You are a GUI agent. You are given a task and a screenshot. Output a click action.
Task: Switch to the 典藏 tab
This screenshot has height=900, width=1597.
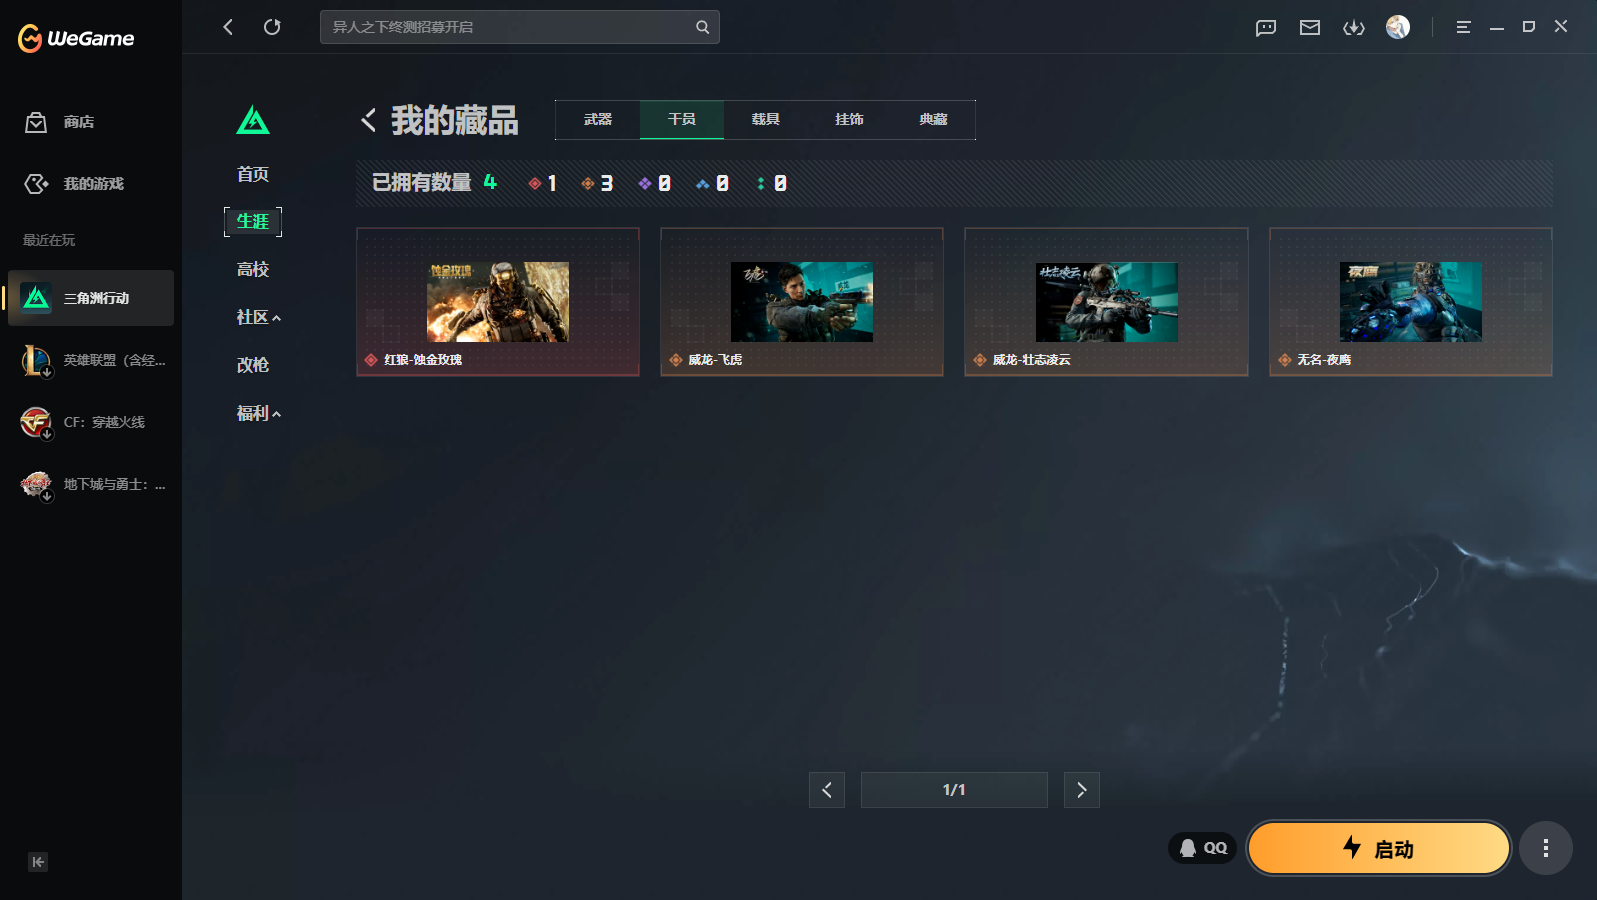click(x=934, y=120)
